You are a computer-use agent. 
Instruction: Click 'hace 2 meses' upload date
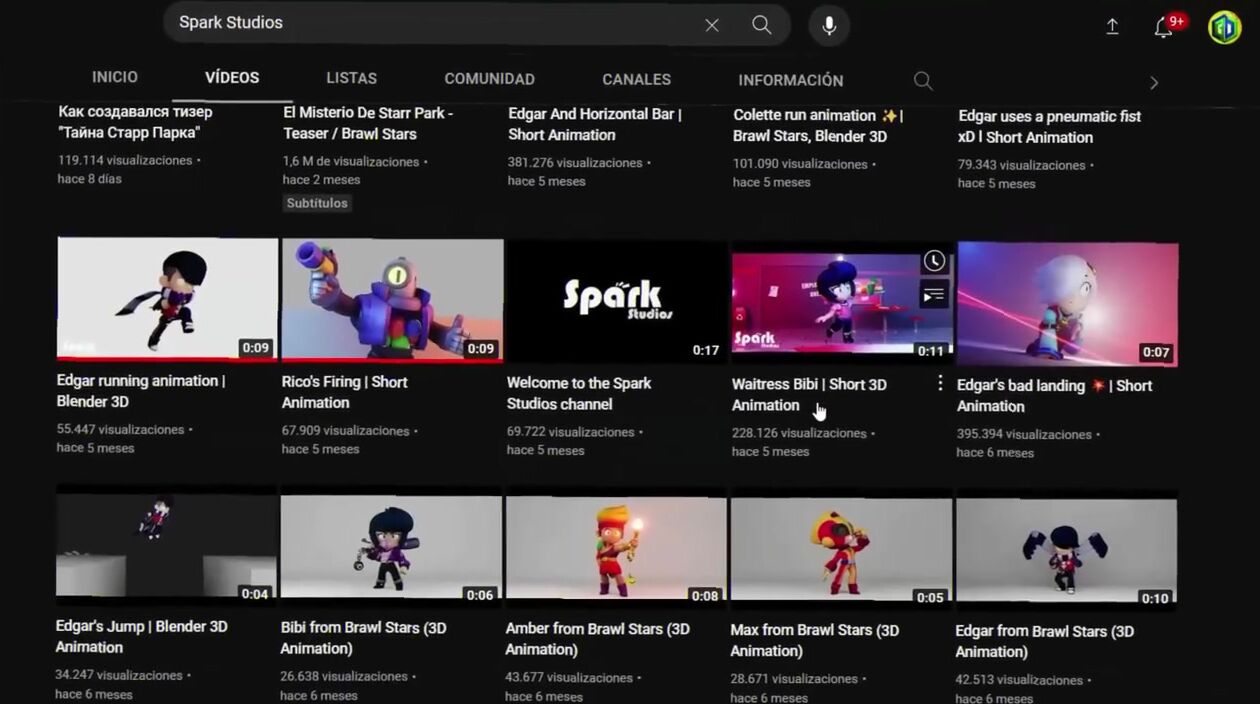322,180
